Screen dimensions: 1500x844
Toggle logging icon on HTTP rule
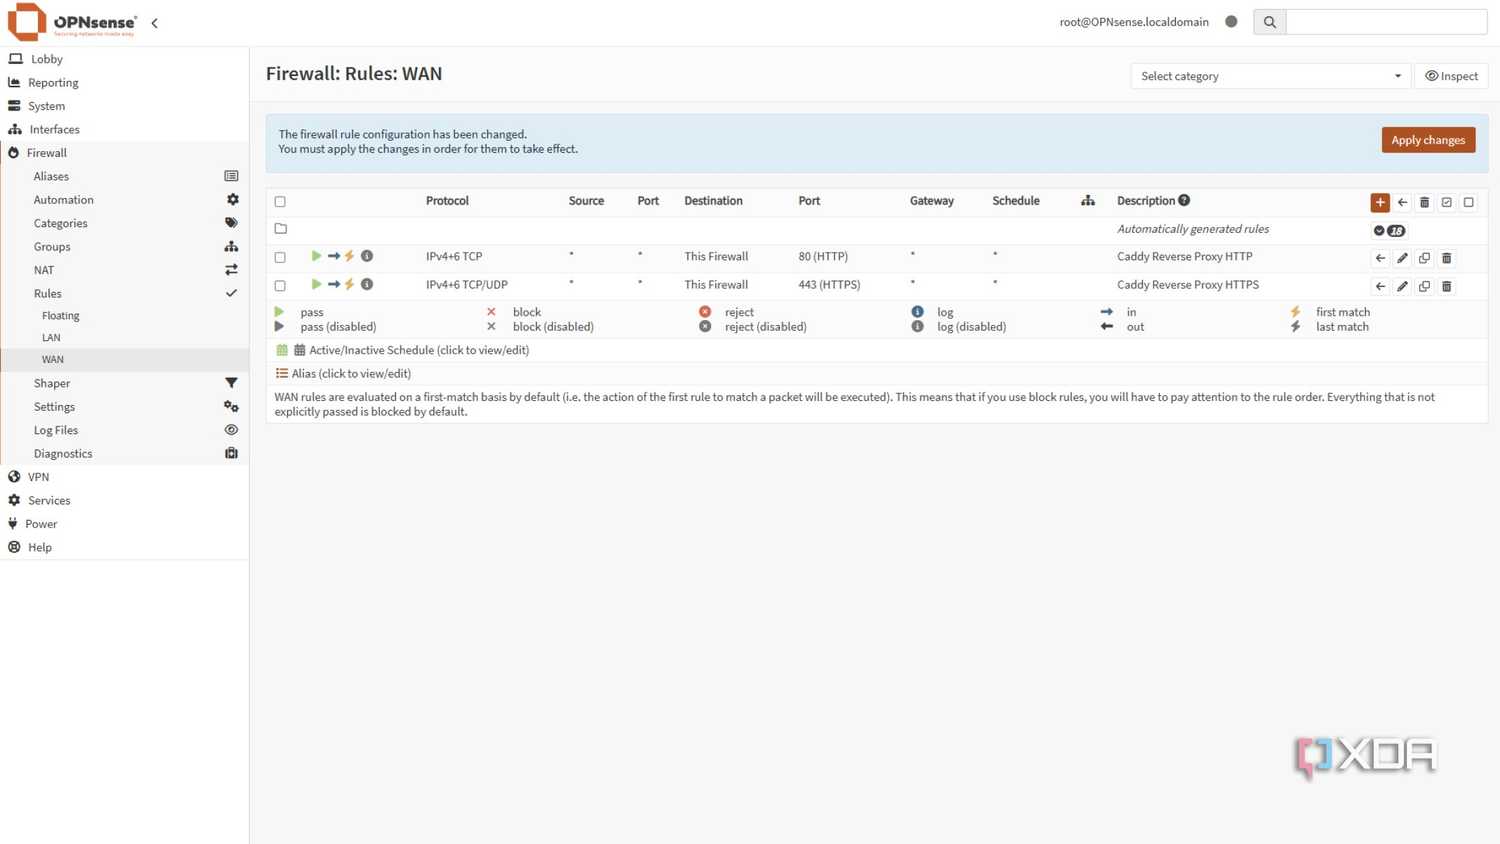(x=367, y=256)
